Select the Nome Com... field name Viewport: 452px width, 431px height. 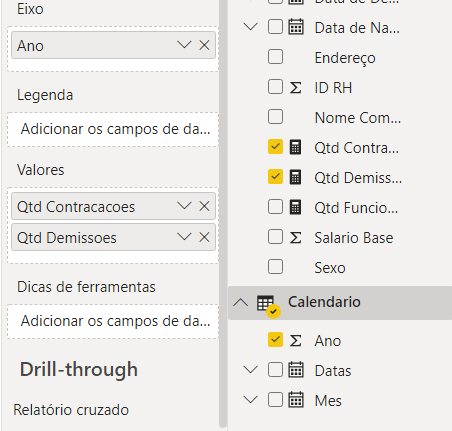pyautogui.click(x=358, y=118)
